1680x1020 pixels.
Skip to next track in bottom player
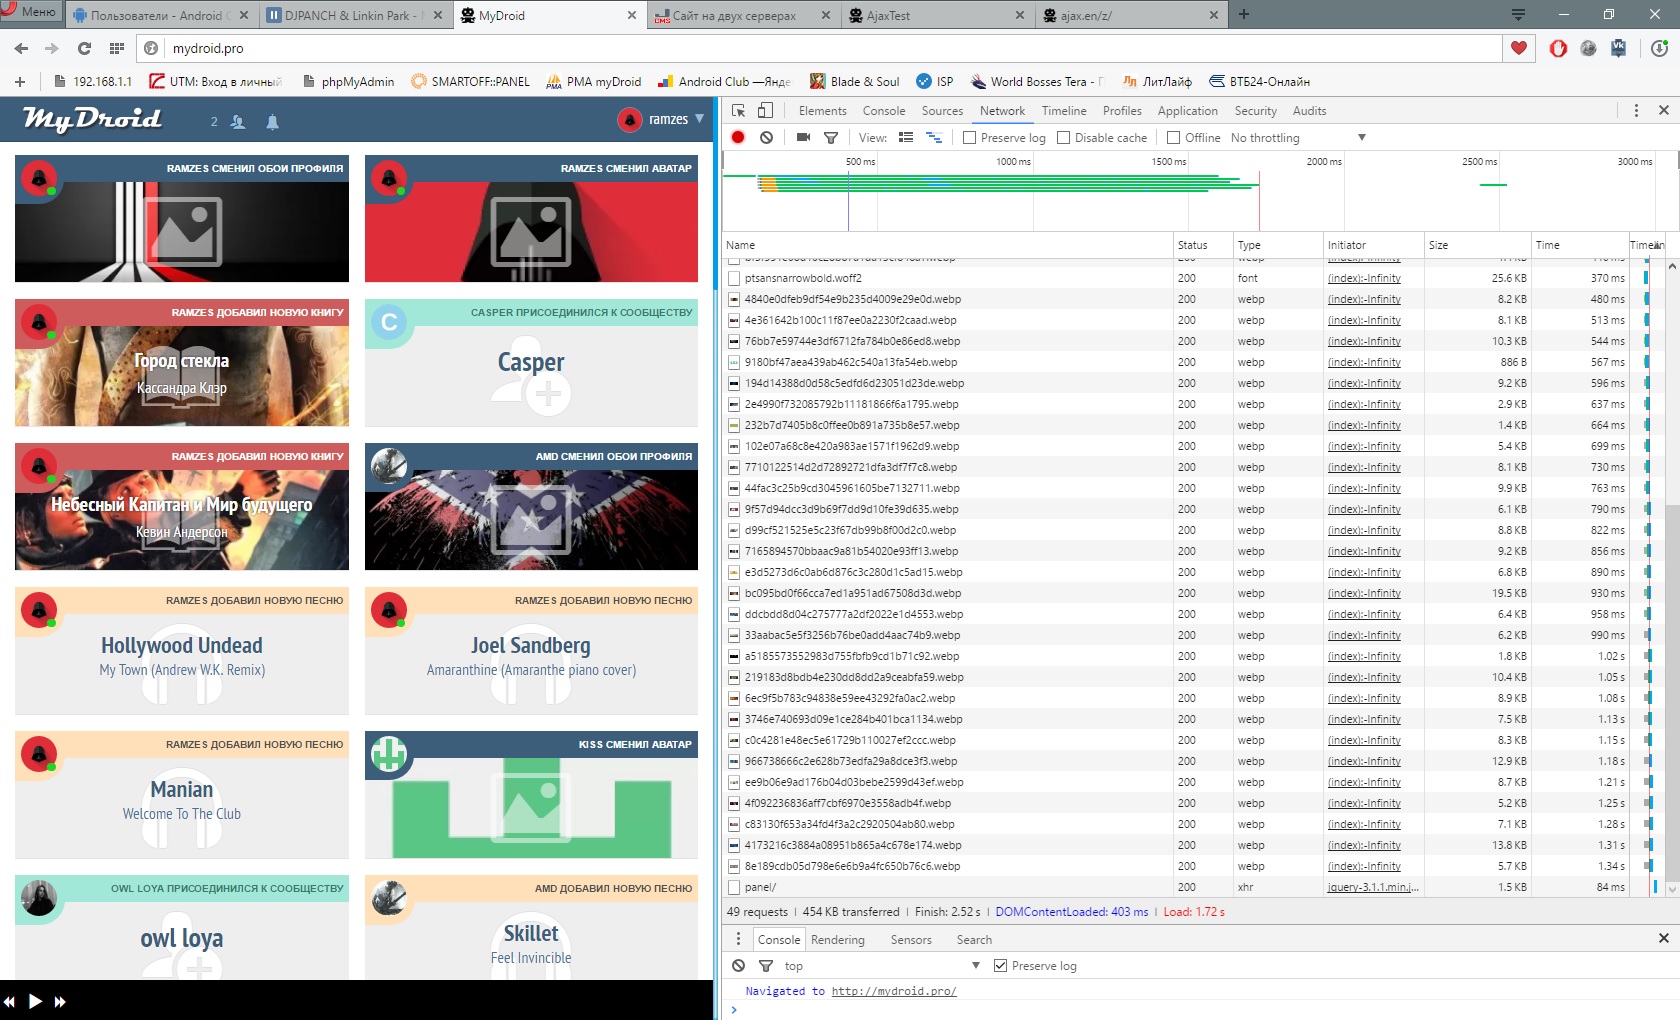tap(60, 1001)
